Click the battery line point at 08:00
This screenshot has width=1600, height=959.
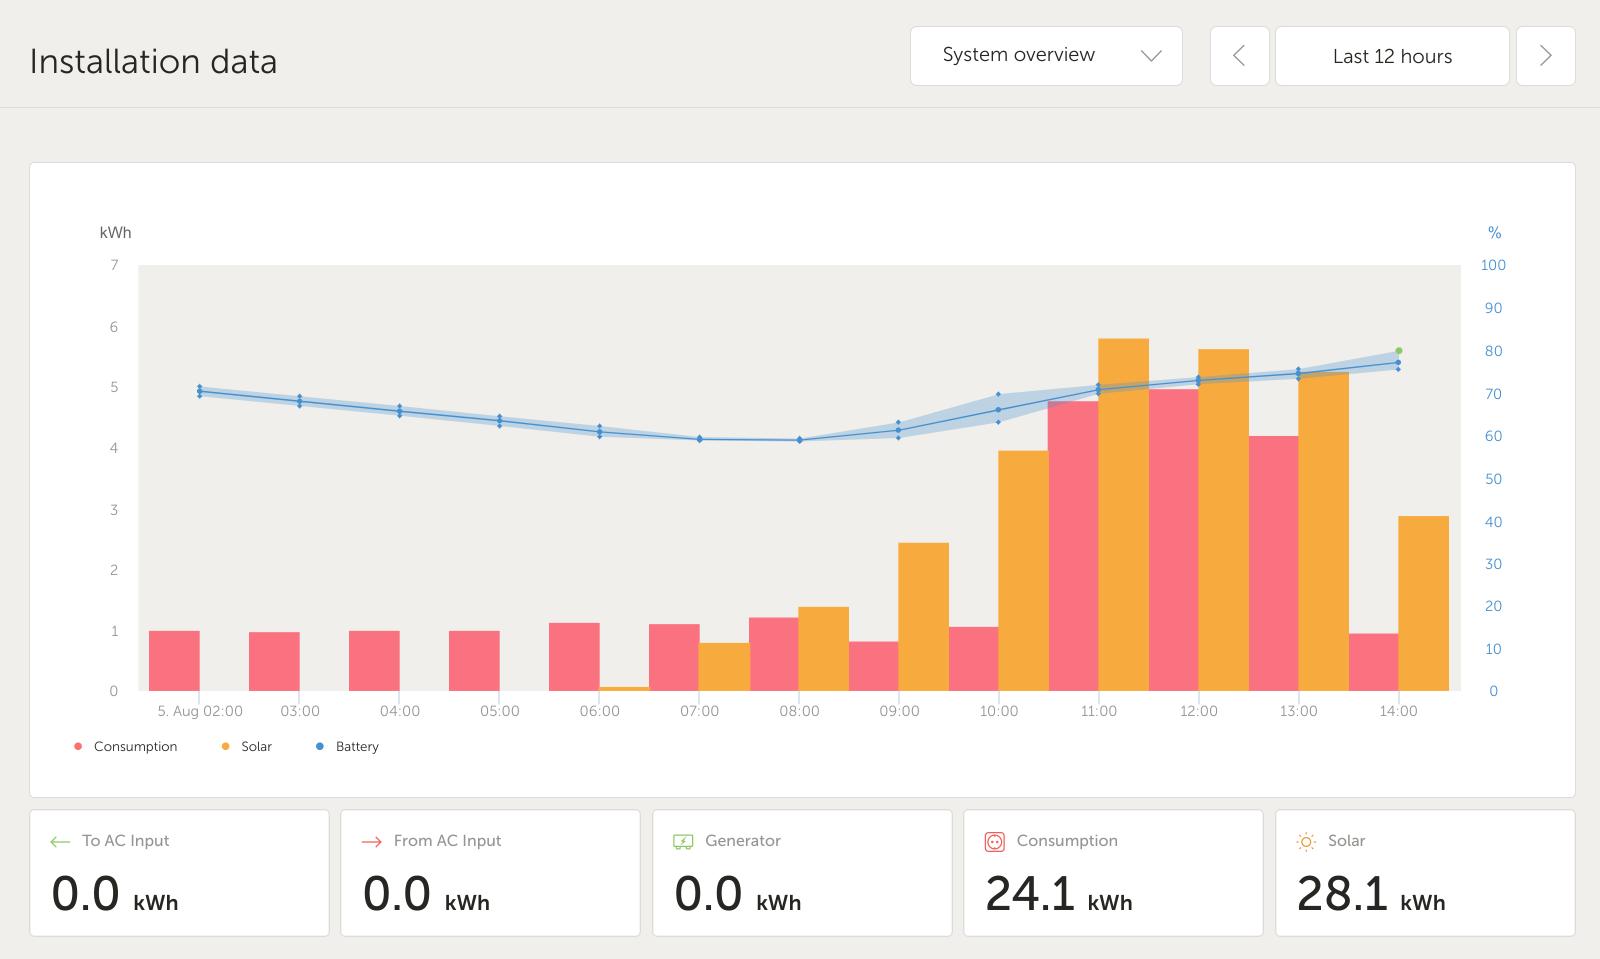(799, 440)
